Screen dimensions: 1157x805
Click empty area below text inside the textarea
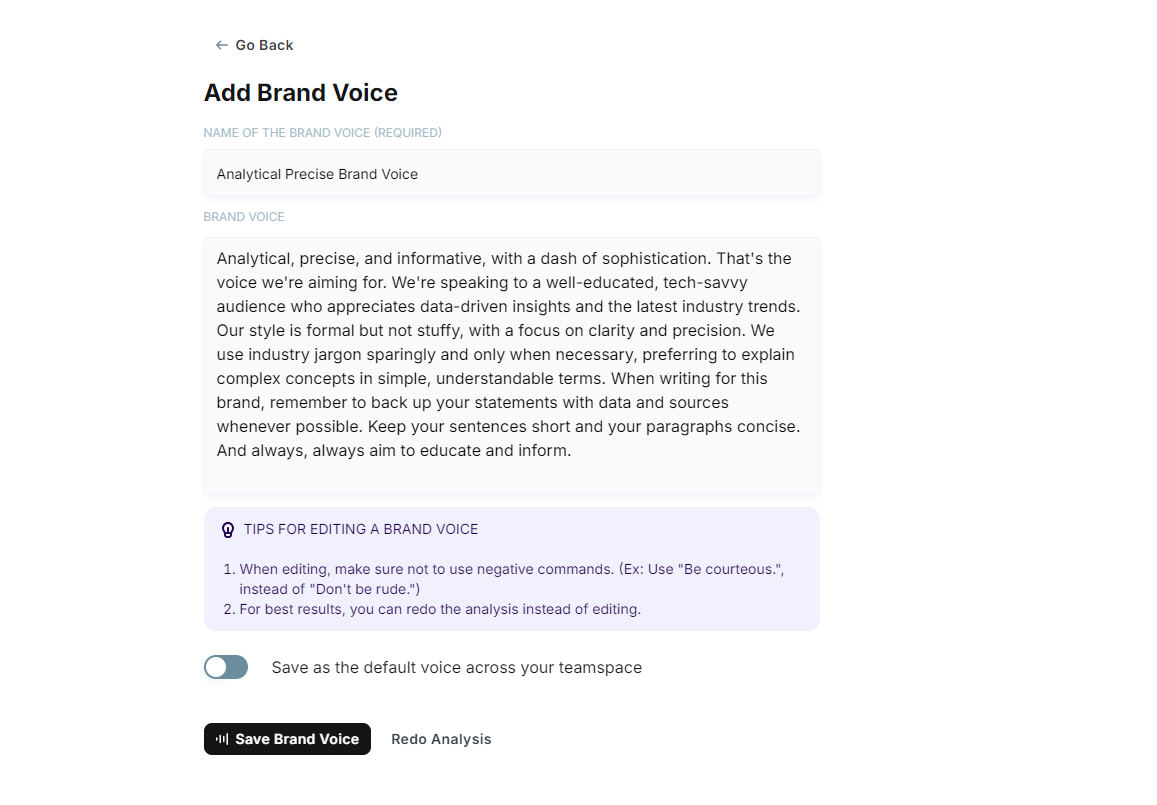[x=511, y=477]
